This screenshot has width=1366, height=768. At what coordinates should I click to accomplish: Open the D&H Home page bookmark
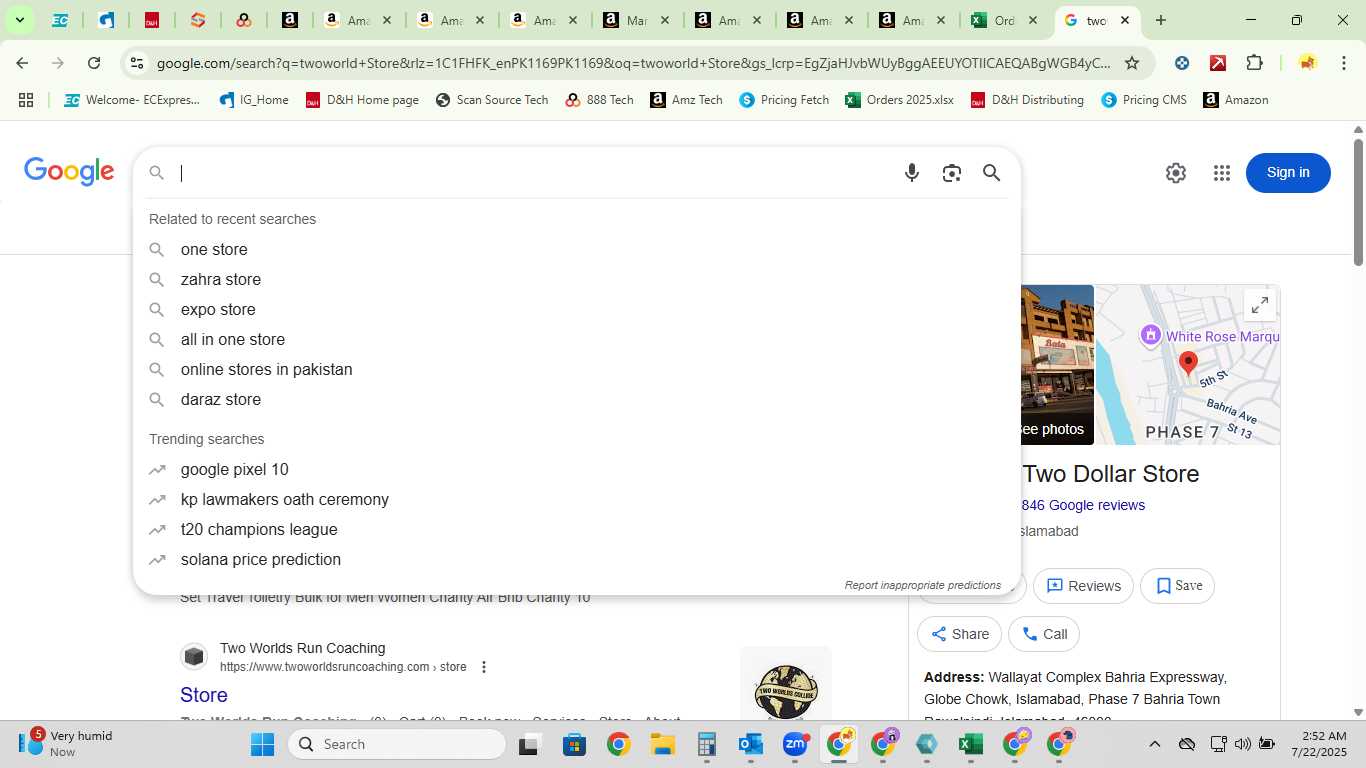(362, 100)
